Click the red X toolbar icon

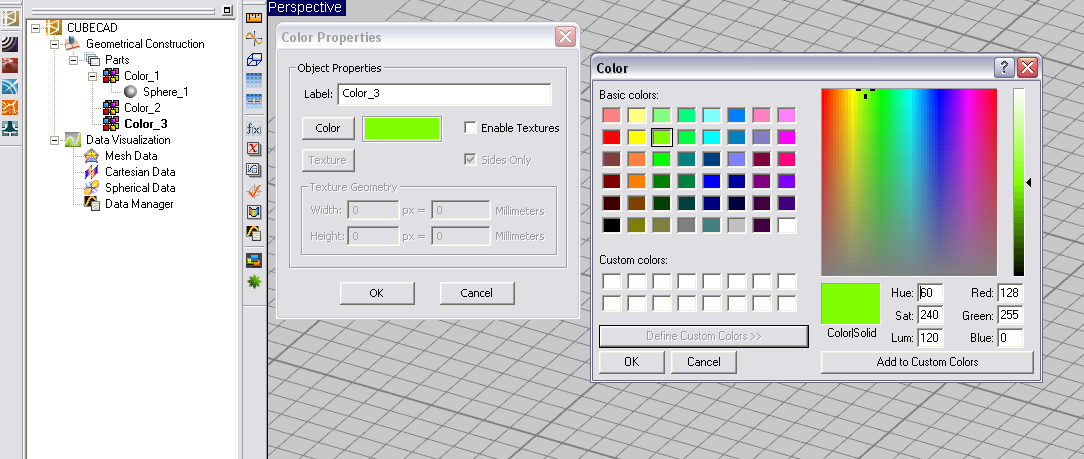click(x=254, y=148)
